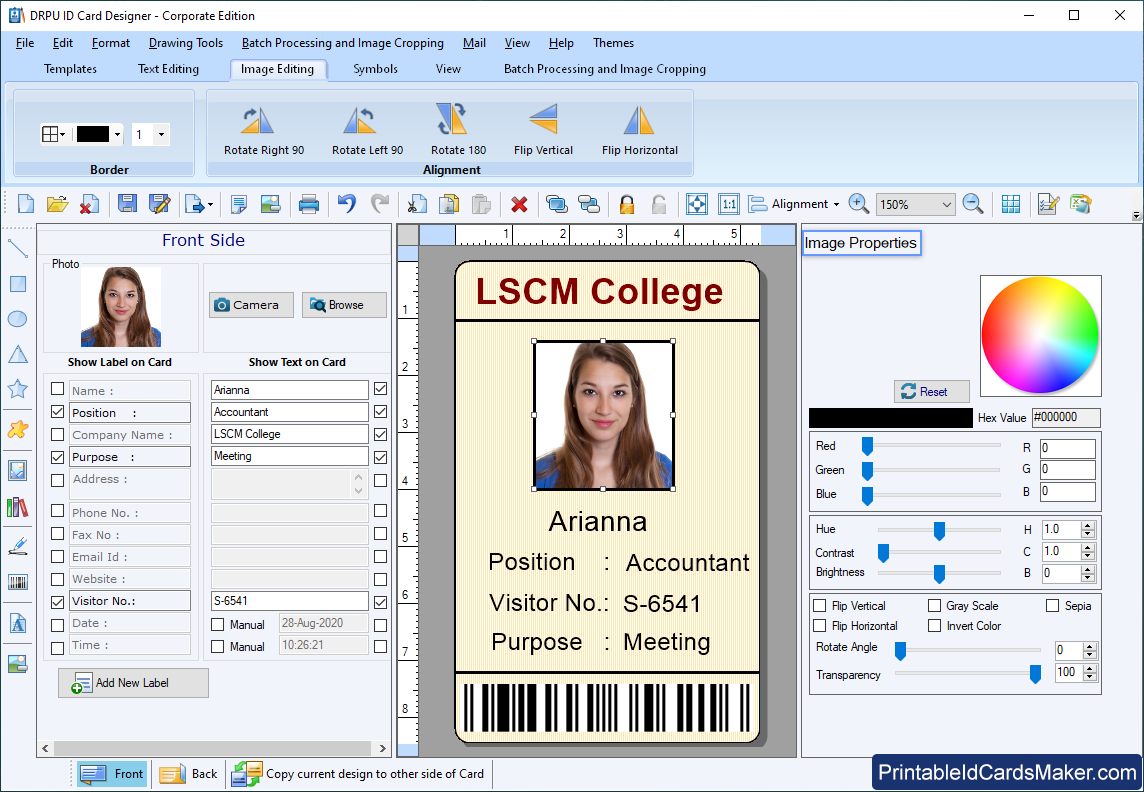The width and height of the screenshot is (1144, 792).
Task: Click the lock object icon
Action: (625, 203)
